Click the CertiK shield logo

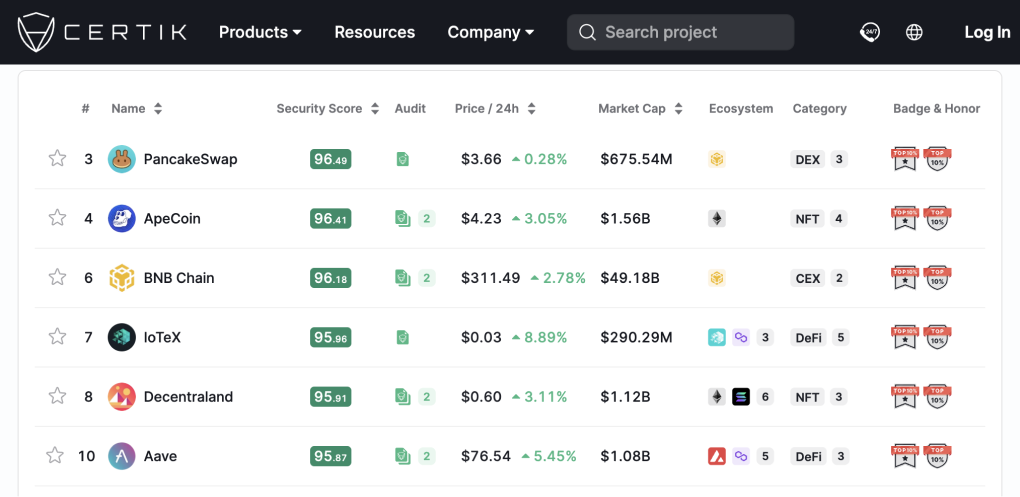[38, 32]
